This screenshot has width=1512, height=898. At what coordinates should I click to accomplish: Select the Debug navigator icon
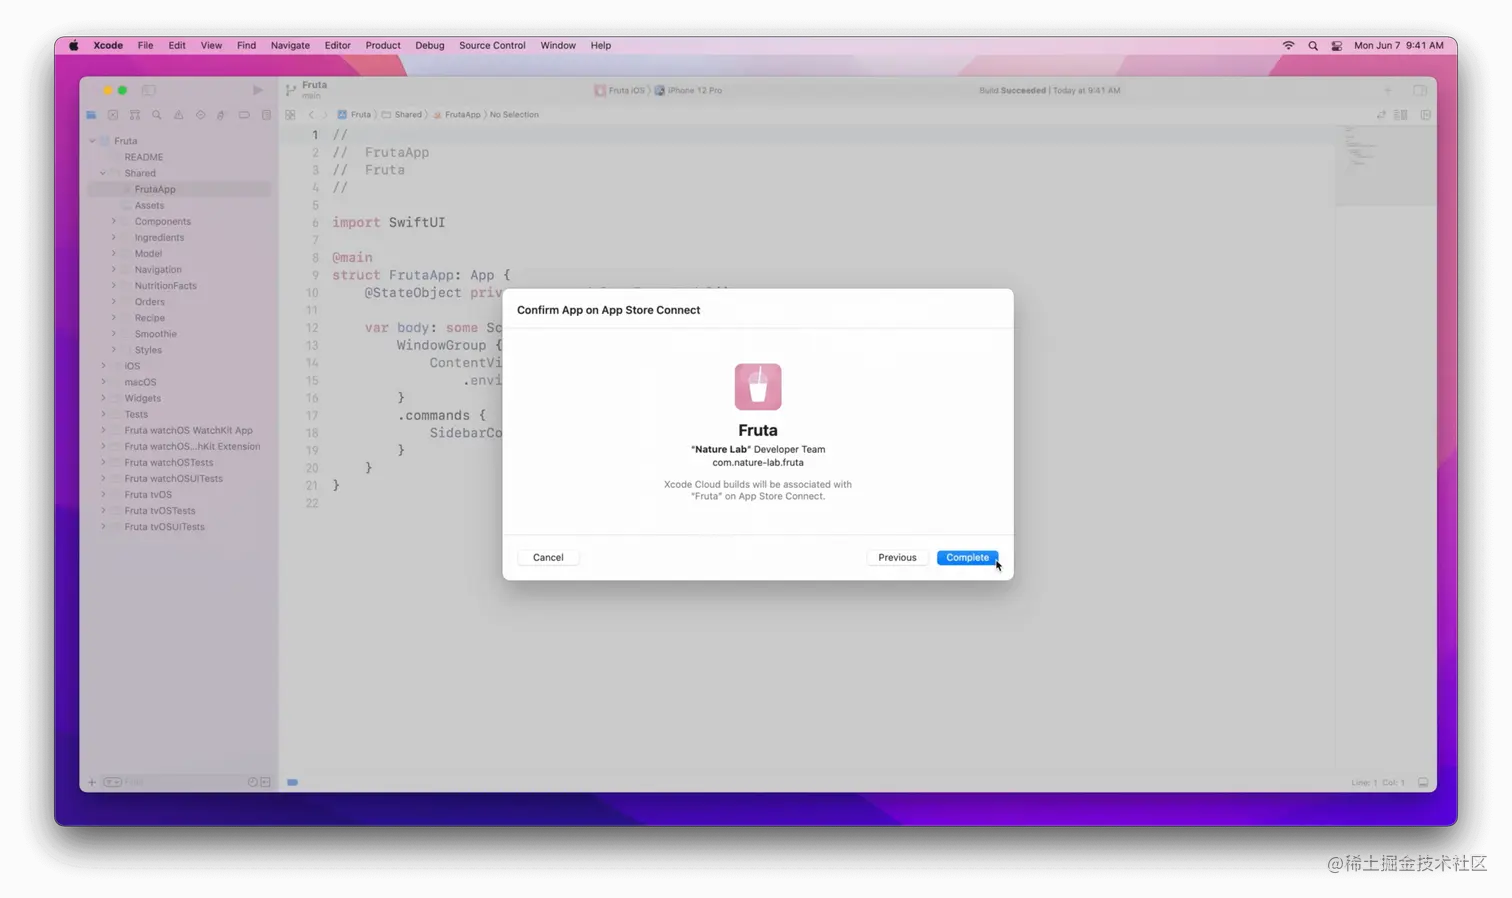click(222, 115)
